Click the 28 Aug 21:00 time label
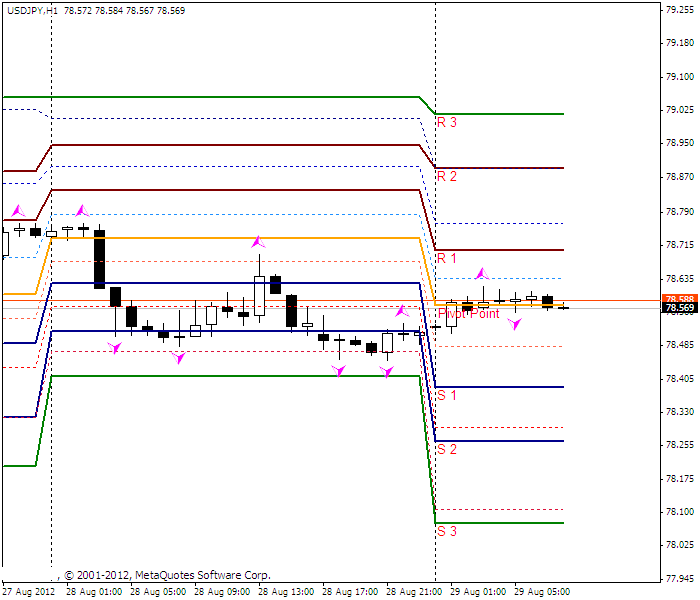The image size is (700, 600). click(414, 592)
